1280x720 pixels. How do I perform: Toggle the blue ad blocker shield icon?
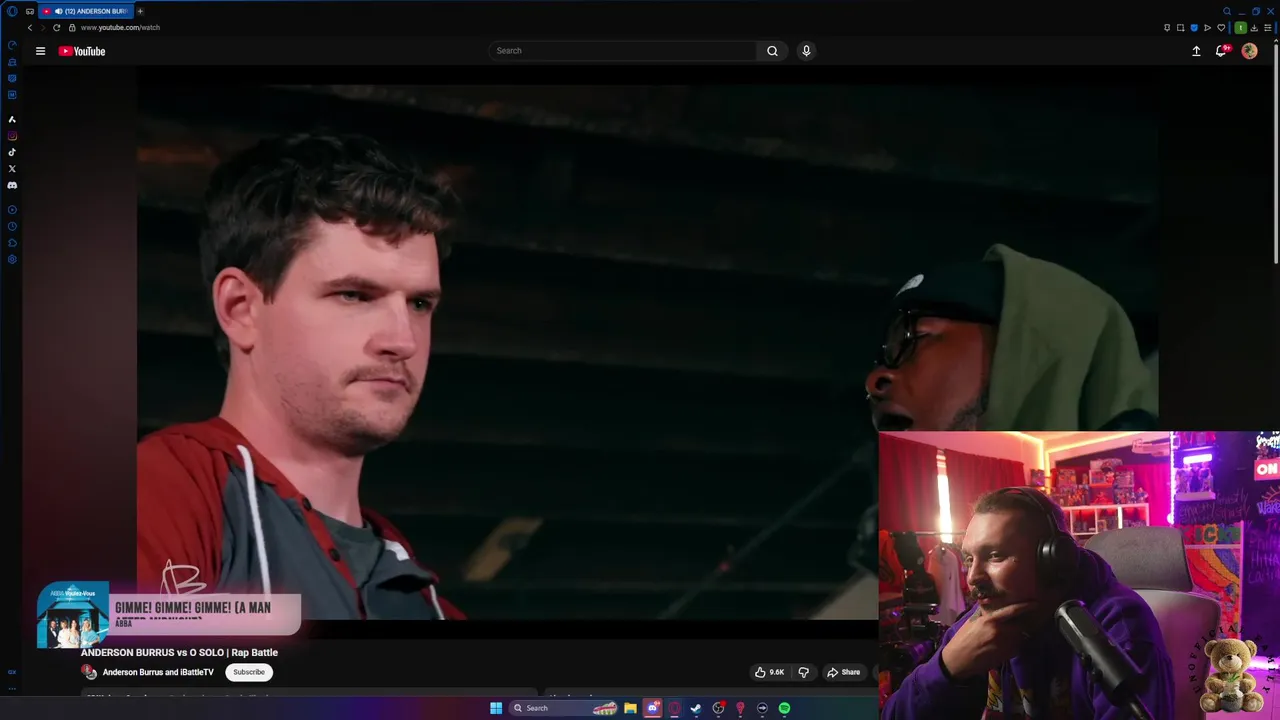1194,27
